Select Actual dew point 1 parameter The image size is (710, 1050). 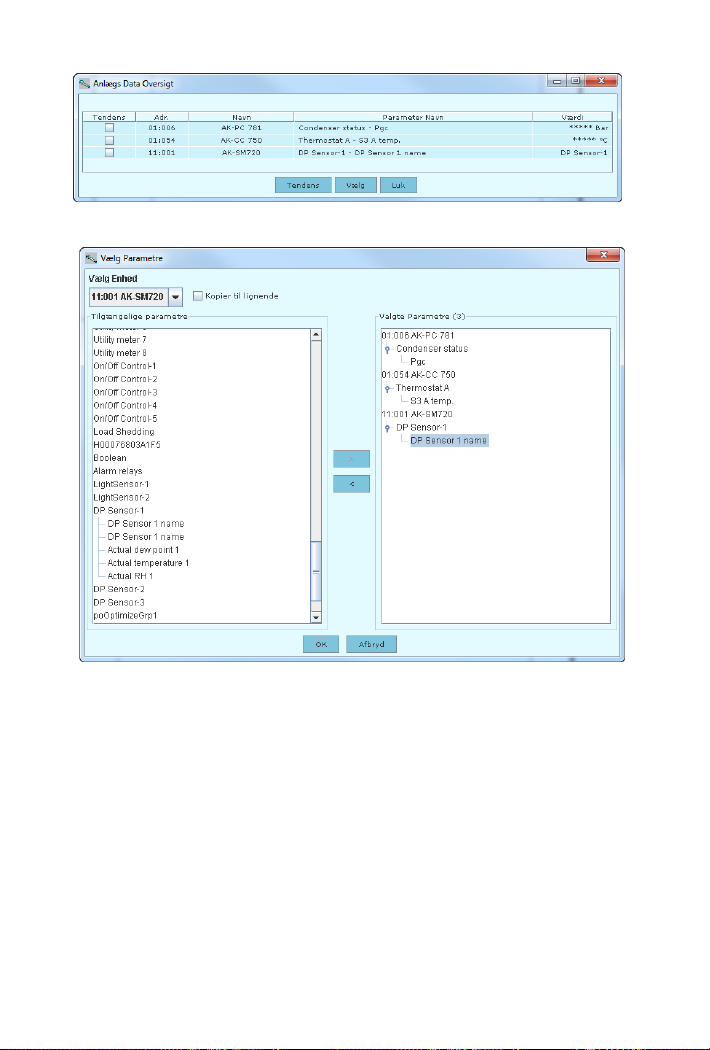(143, 550)
